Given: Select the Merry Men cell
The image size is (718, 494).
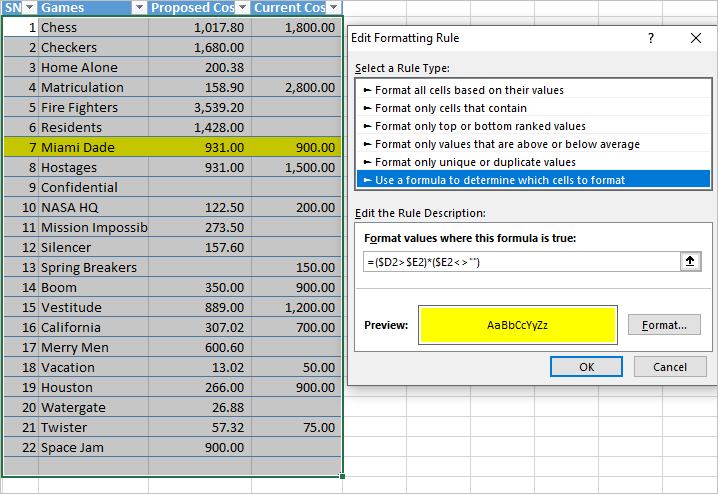Looking at the screenshot, I should 93,347.
